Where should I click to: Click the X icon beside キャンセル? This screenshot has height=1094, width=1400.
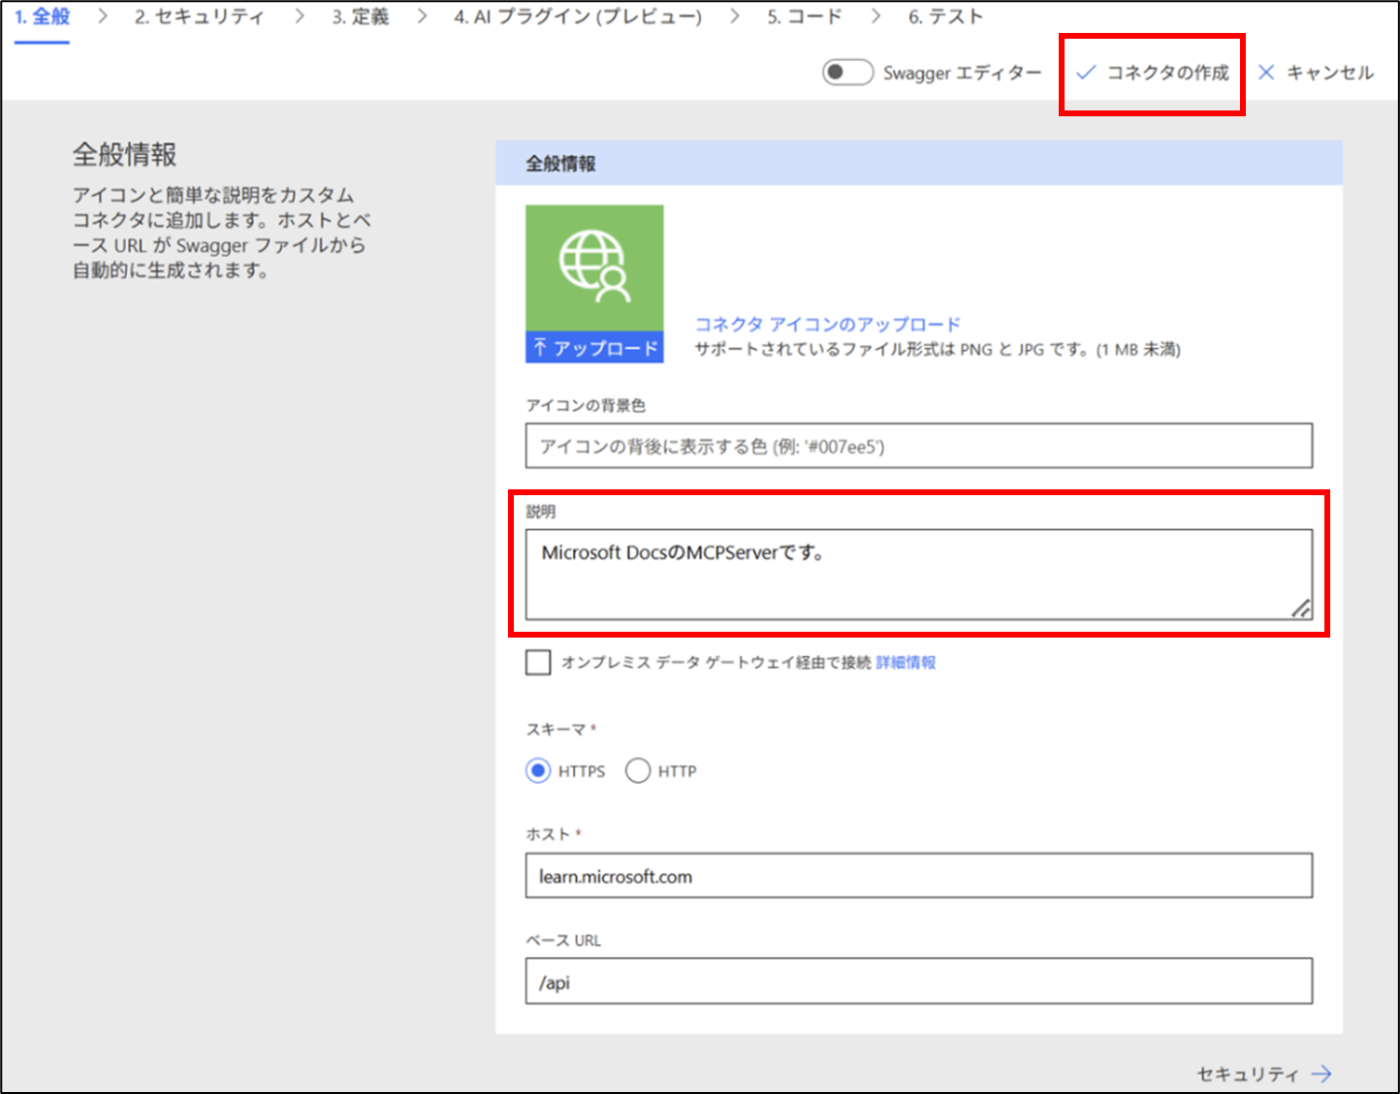click(x=1266, y=73)
